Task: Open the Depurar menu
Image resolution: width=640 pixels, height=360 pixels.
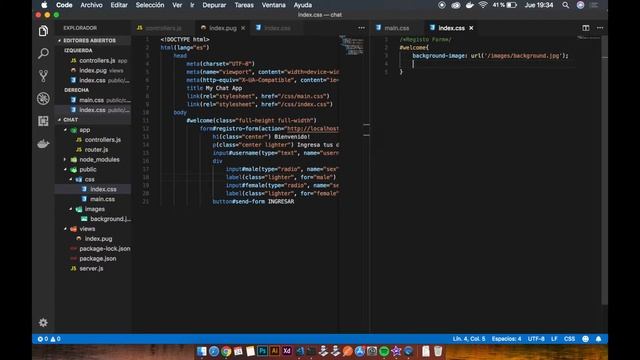Action: (x=214, y=5)
